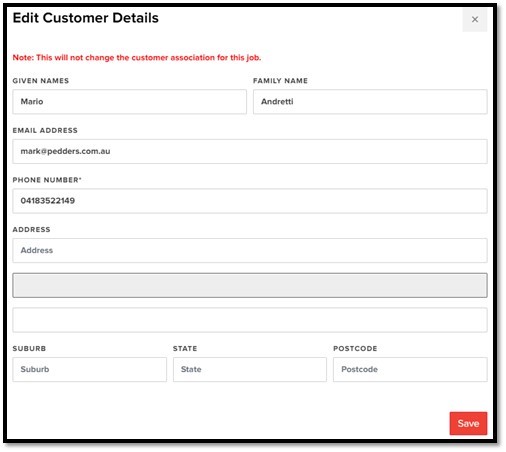Click the empty third address line field
506x452 pixels.
coord(250,320)
